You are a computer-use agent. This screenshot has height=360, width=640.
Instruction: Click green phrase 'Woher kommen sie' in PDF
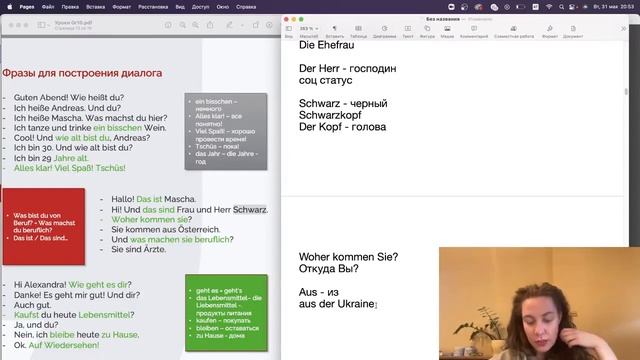(x=149, y=220)
